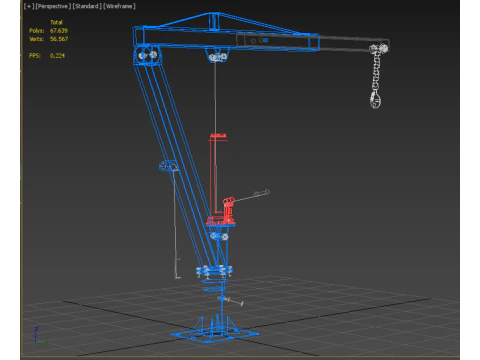Screen dimensions: 480x360
Task: Select the blue horizontal boom arm
Action: (x=227, y=39)
